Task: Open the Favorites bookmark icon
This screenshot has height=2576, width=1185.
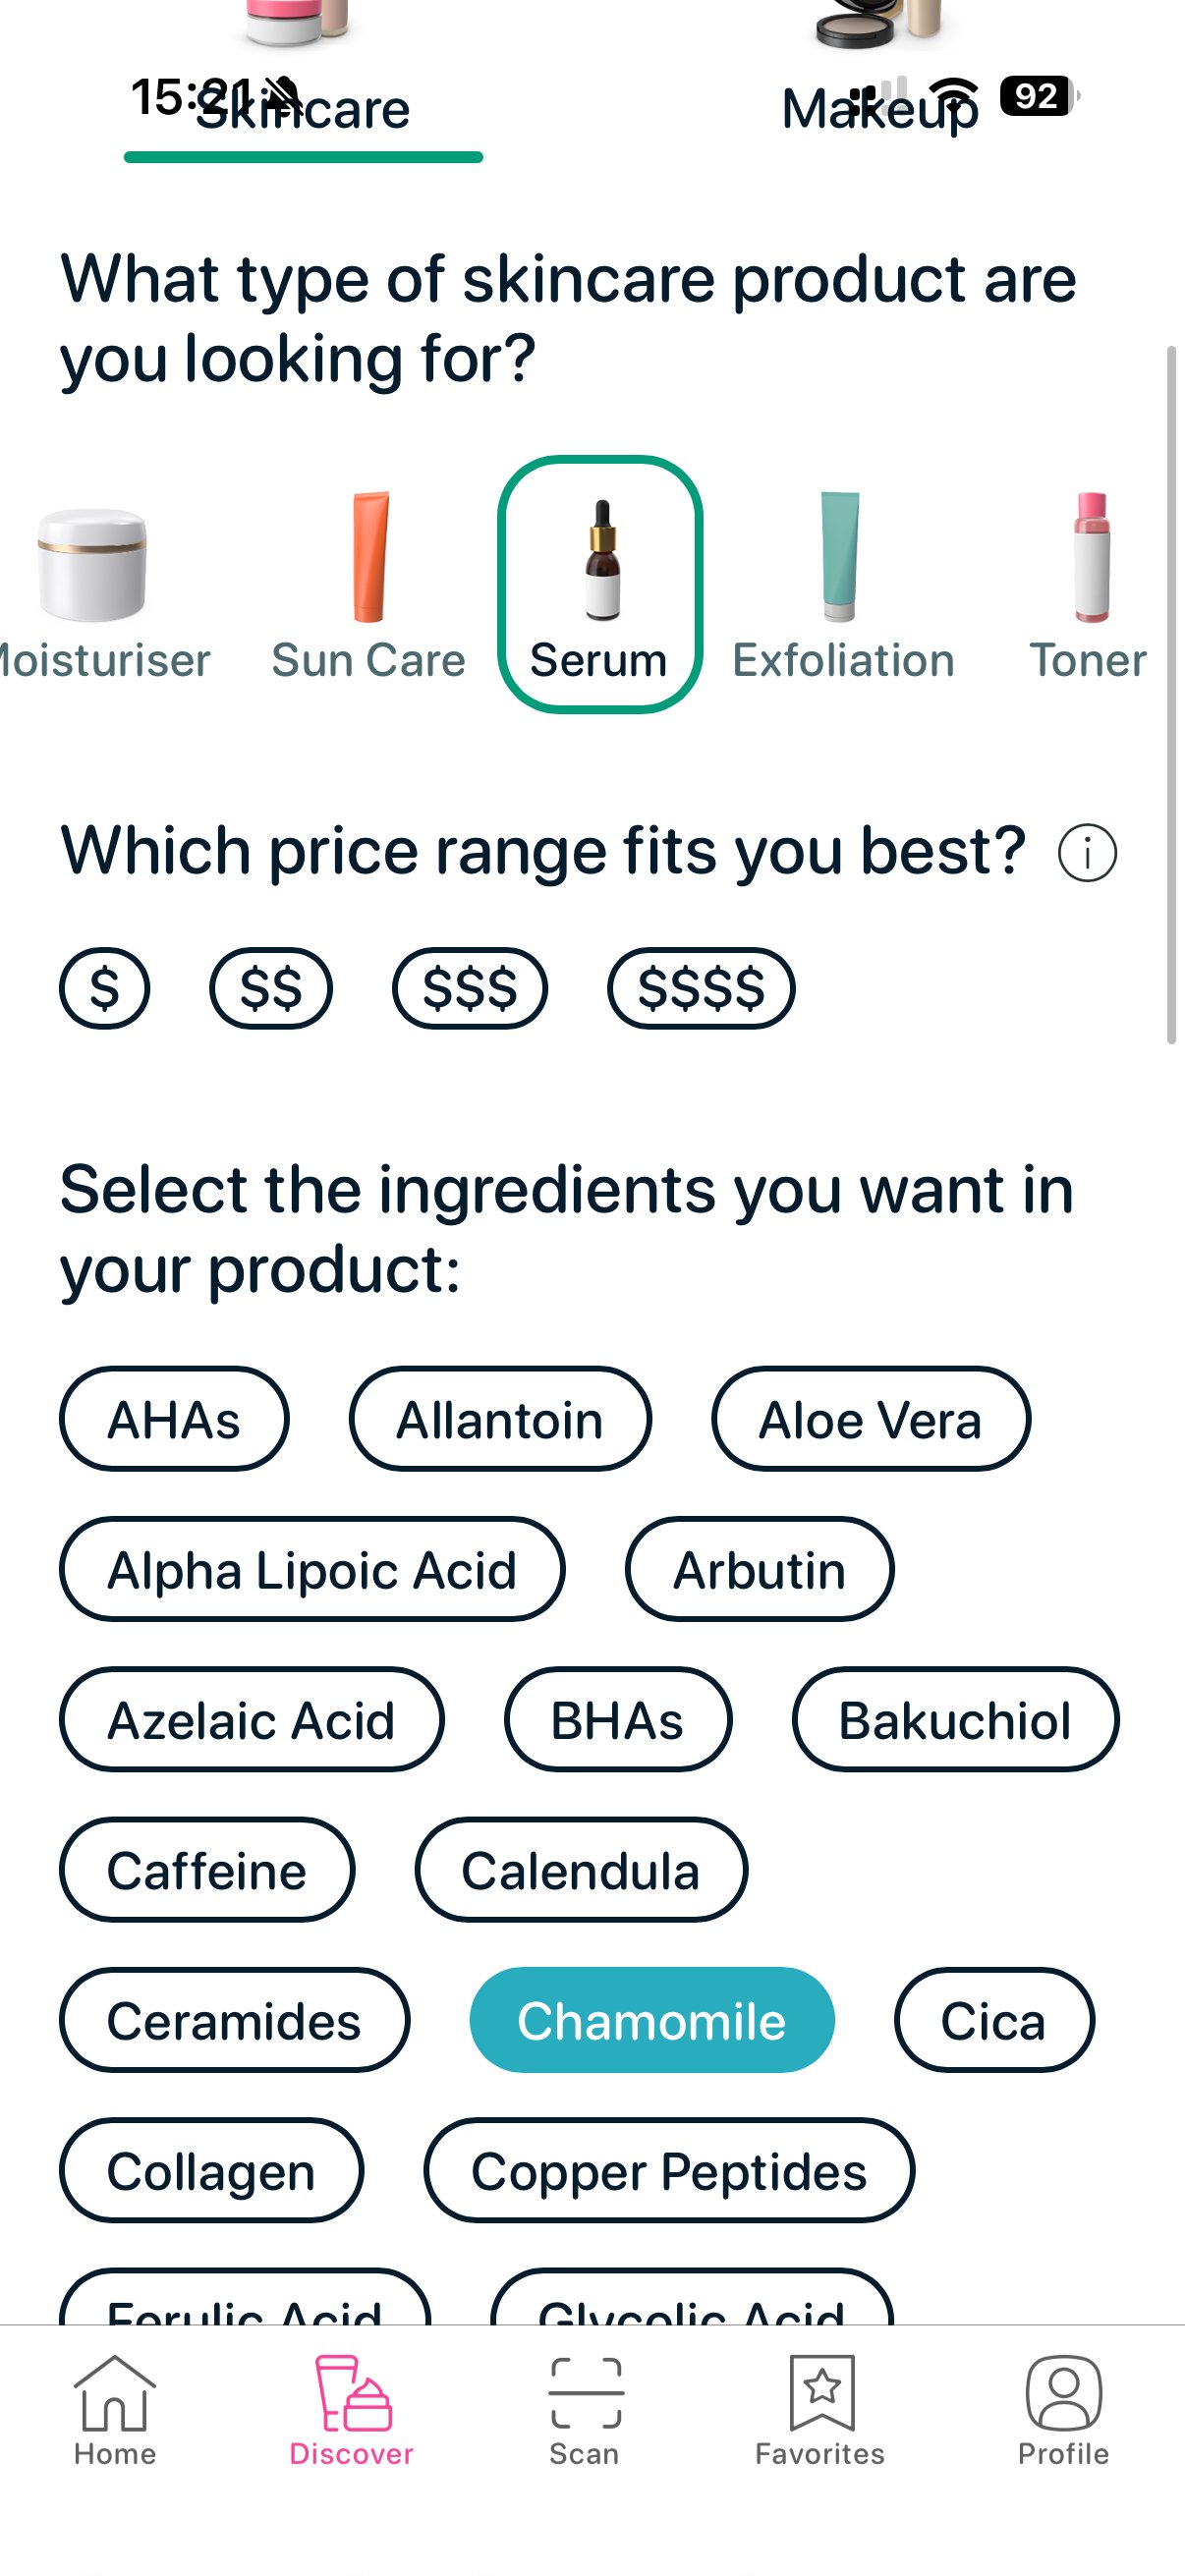Action: 821,2395
